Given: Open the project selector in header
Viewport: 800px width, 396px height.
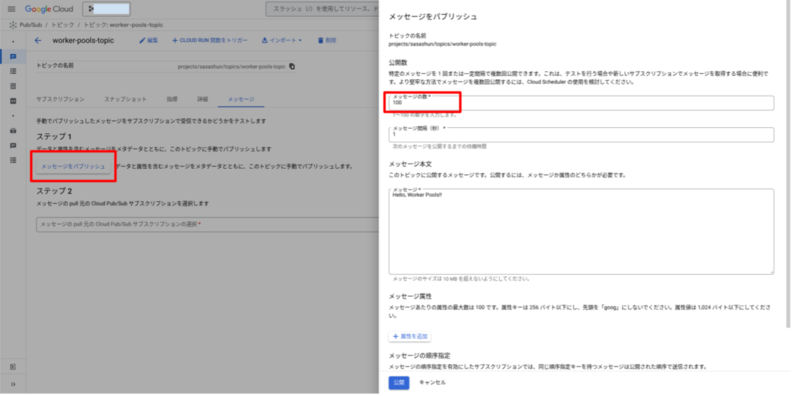Looking at the screenshot, I should pos(106,9).
